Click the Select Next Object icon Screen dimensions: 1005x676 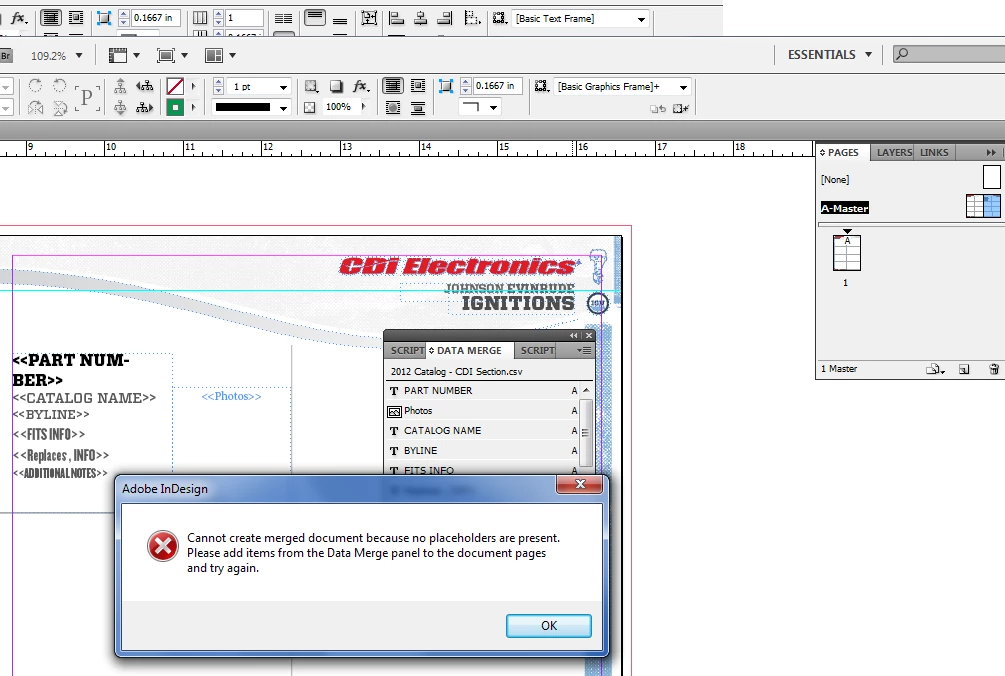pos(145,108)
